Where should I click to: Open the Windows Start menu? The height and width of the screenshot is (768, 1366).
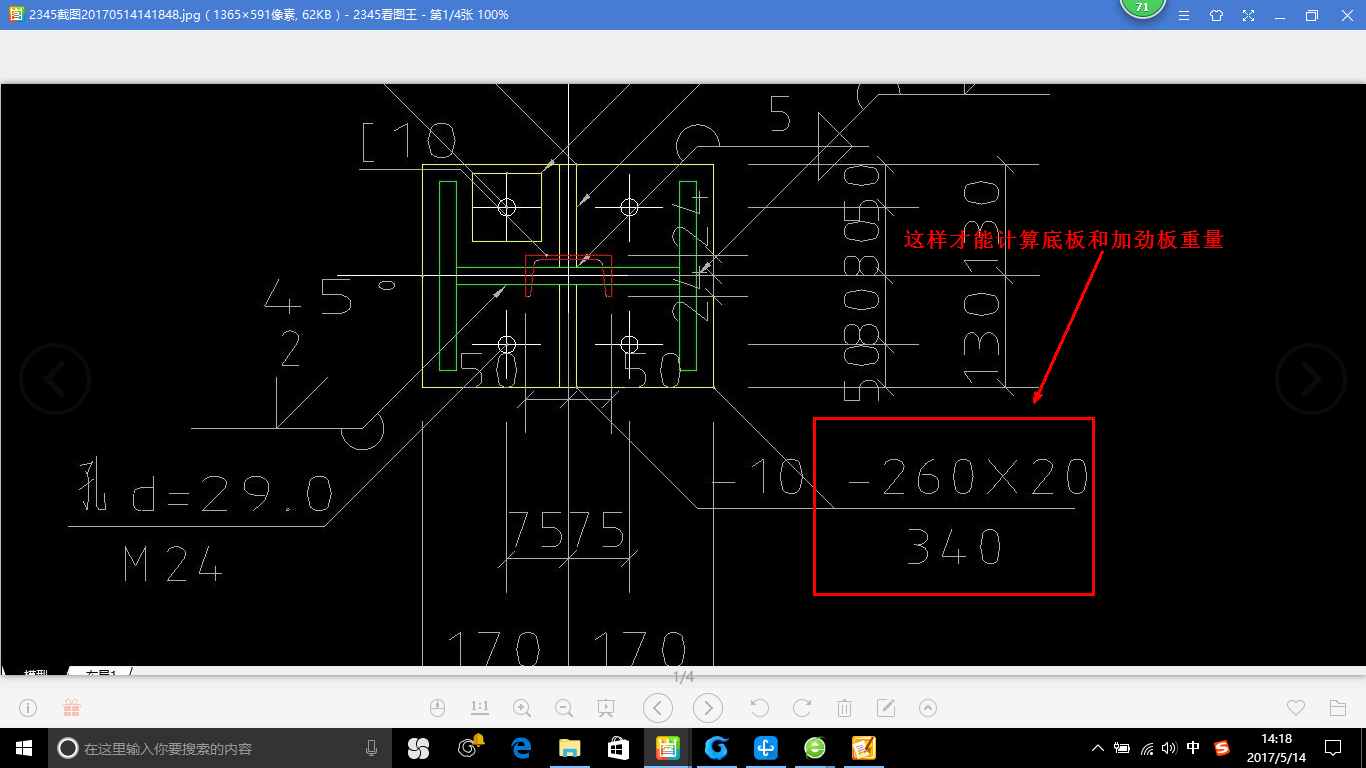tap(24, 748)
